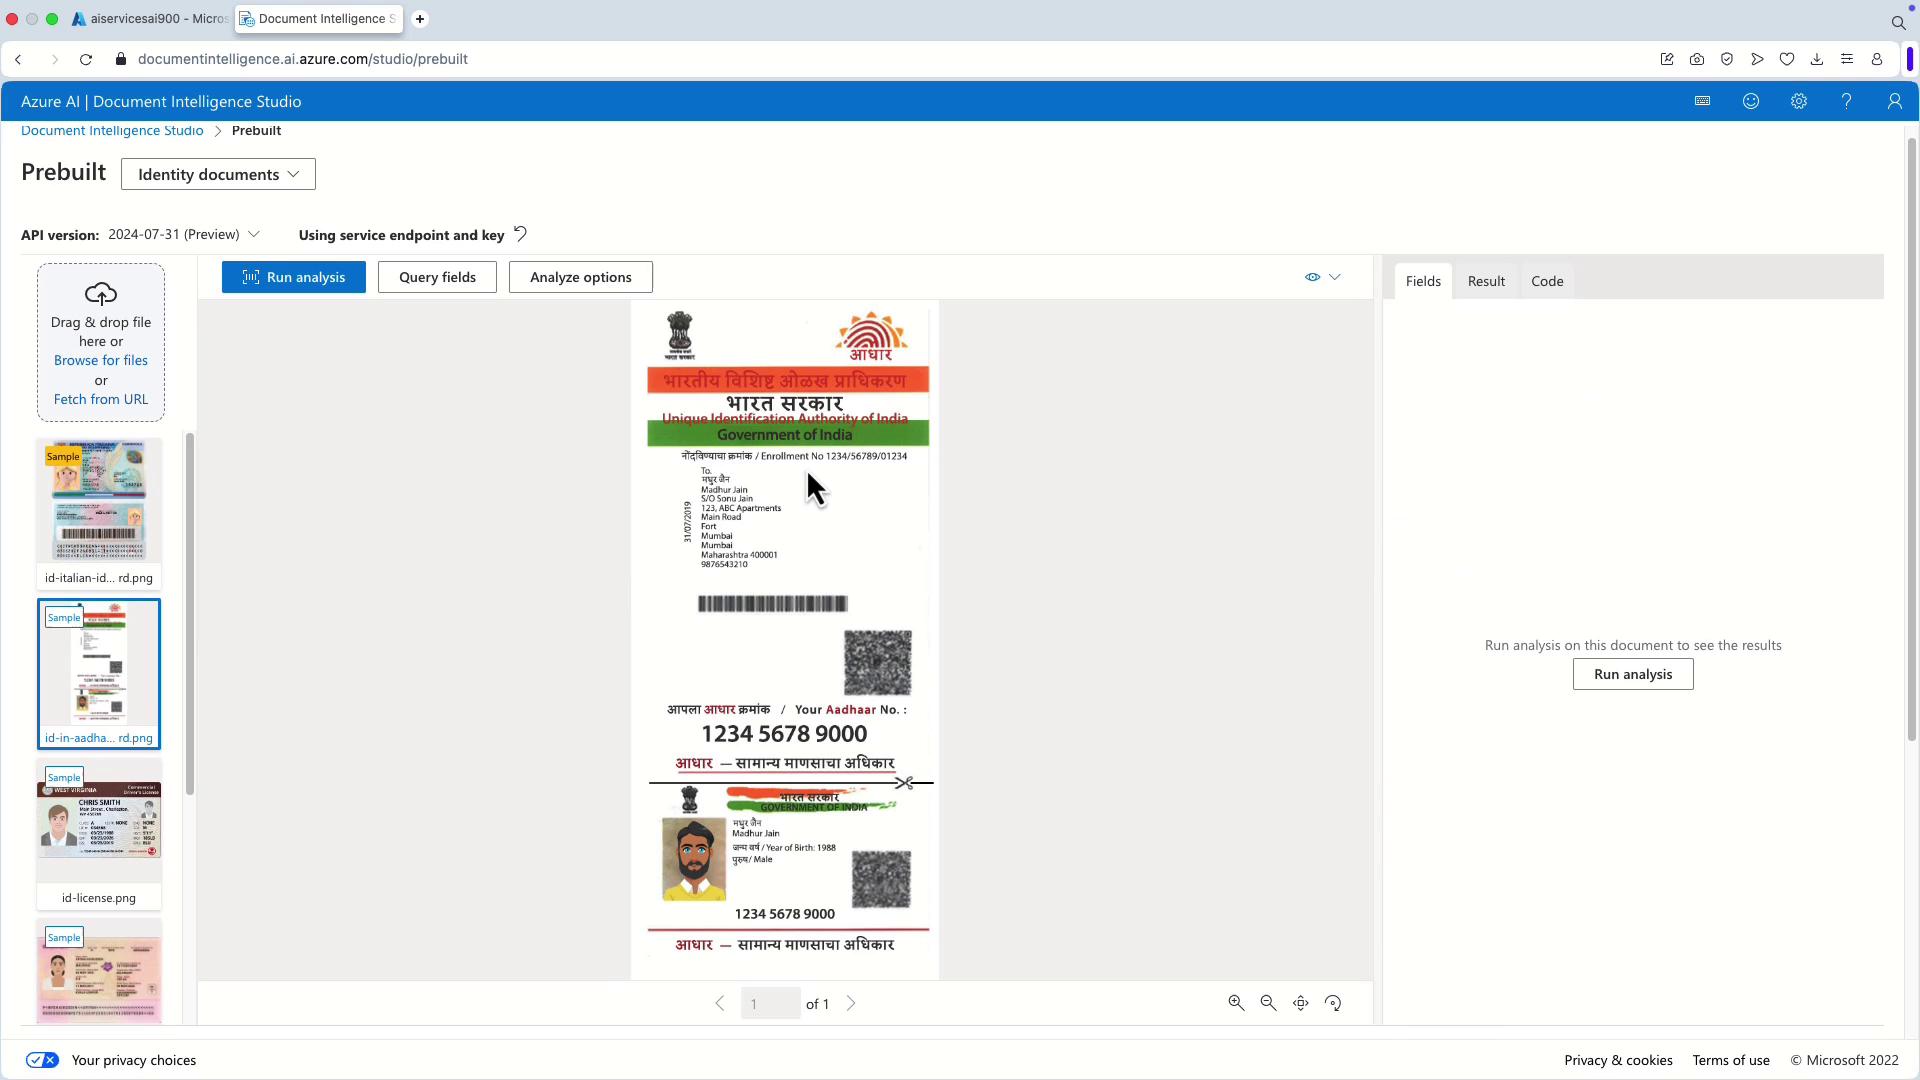The image size is (1920, 1080).
Task: Refresh service endpoint and key icon
Action: [x=521, y=234]
